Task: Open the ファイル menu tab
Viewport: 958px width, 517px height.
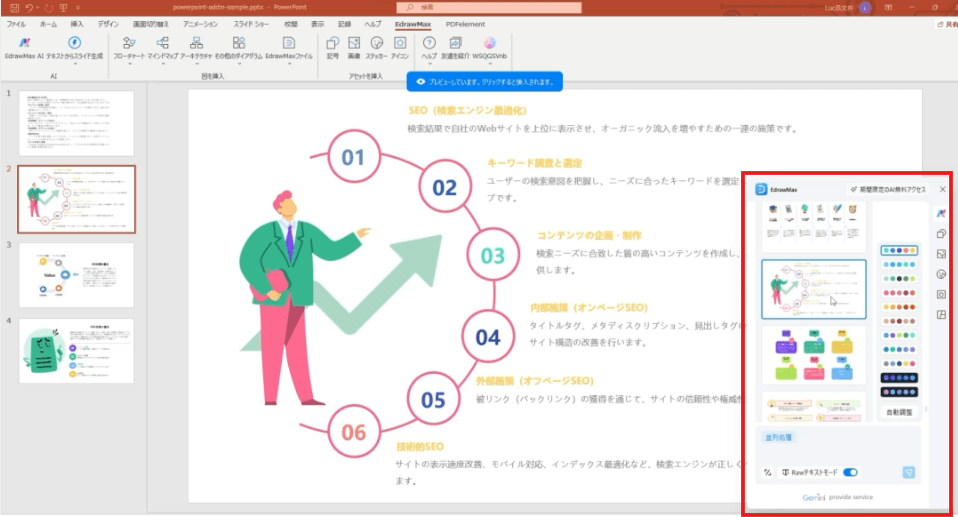Action: pyautogui.click(x=16, y=24)
